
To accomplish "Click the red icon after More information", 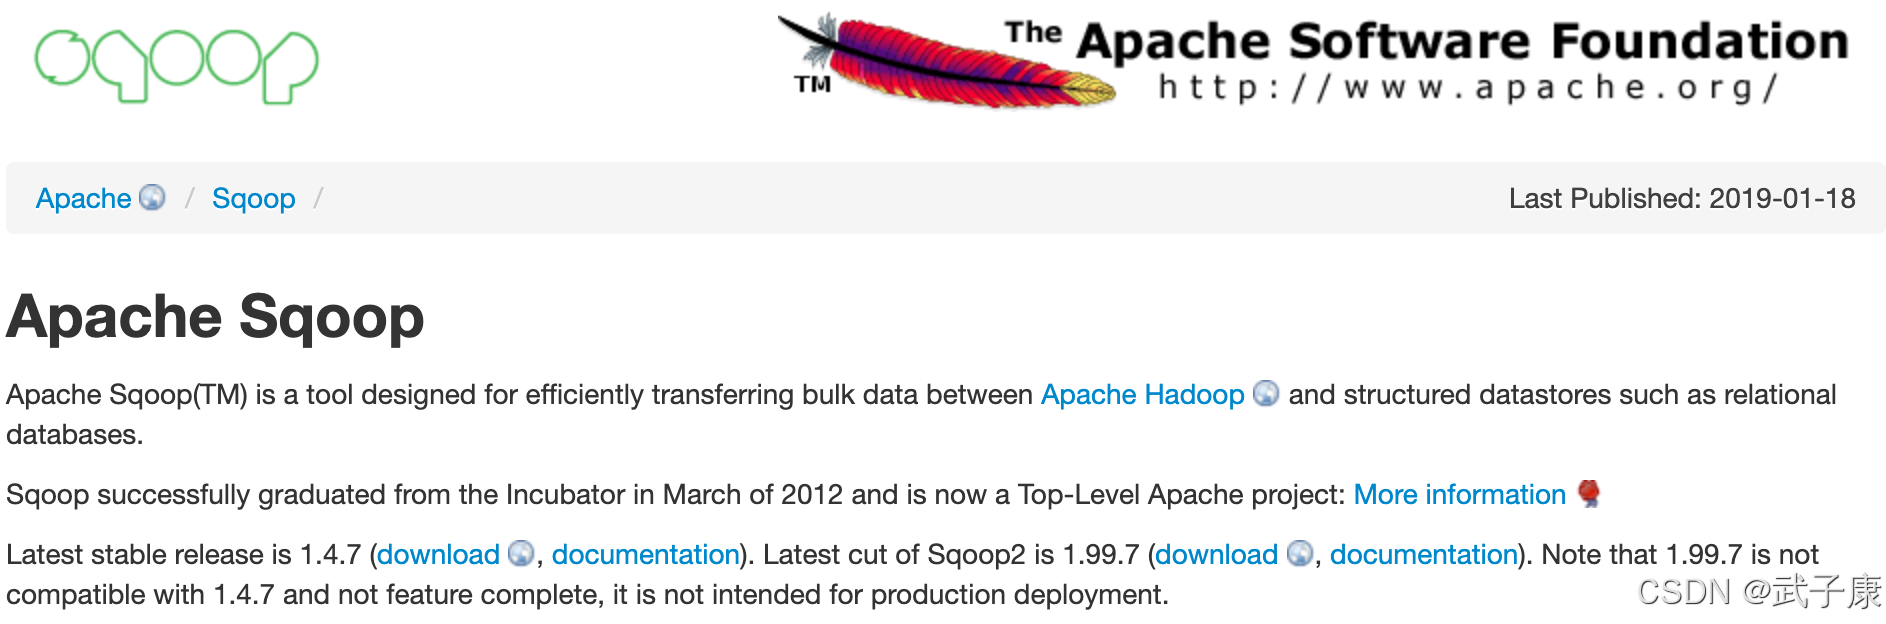I will click(x=1590, y=494).
